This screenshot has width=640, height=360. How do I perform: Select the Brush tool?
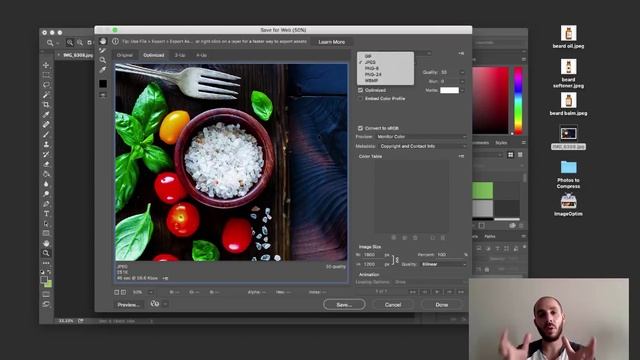tap(46, 134)
